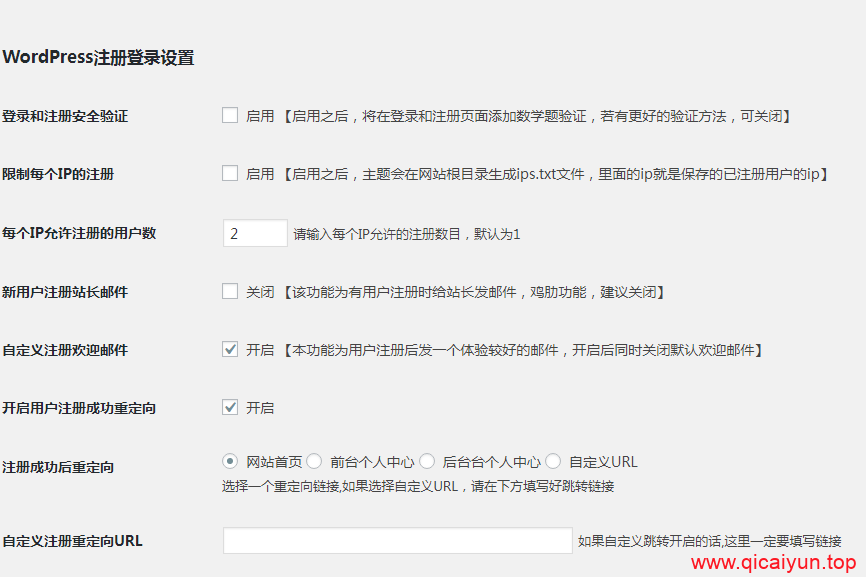Select the 网站首页 redirect option
This screenshot has height=577, width=866.
click(x=229, y=461)
